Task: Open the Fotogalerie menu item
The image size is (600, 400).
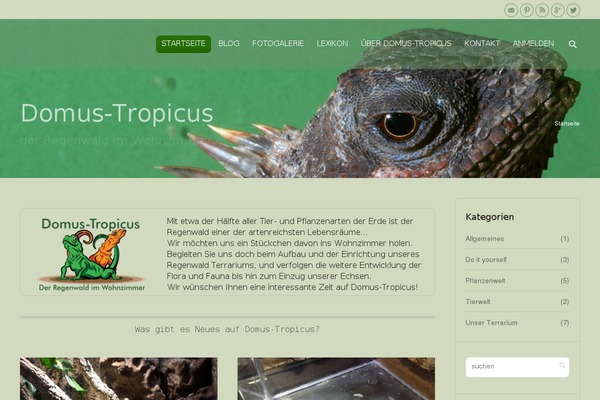Action: pyautogui.click(x=278, y=44)
